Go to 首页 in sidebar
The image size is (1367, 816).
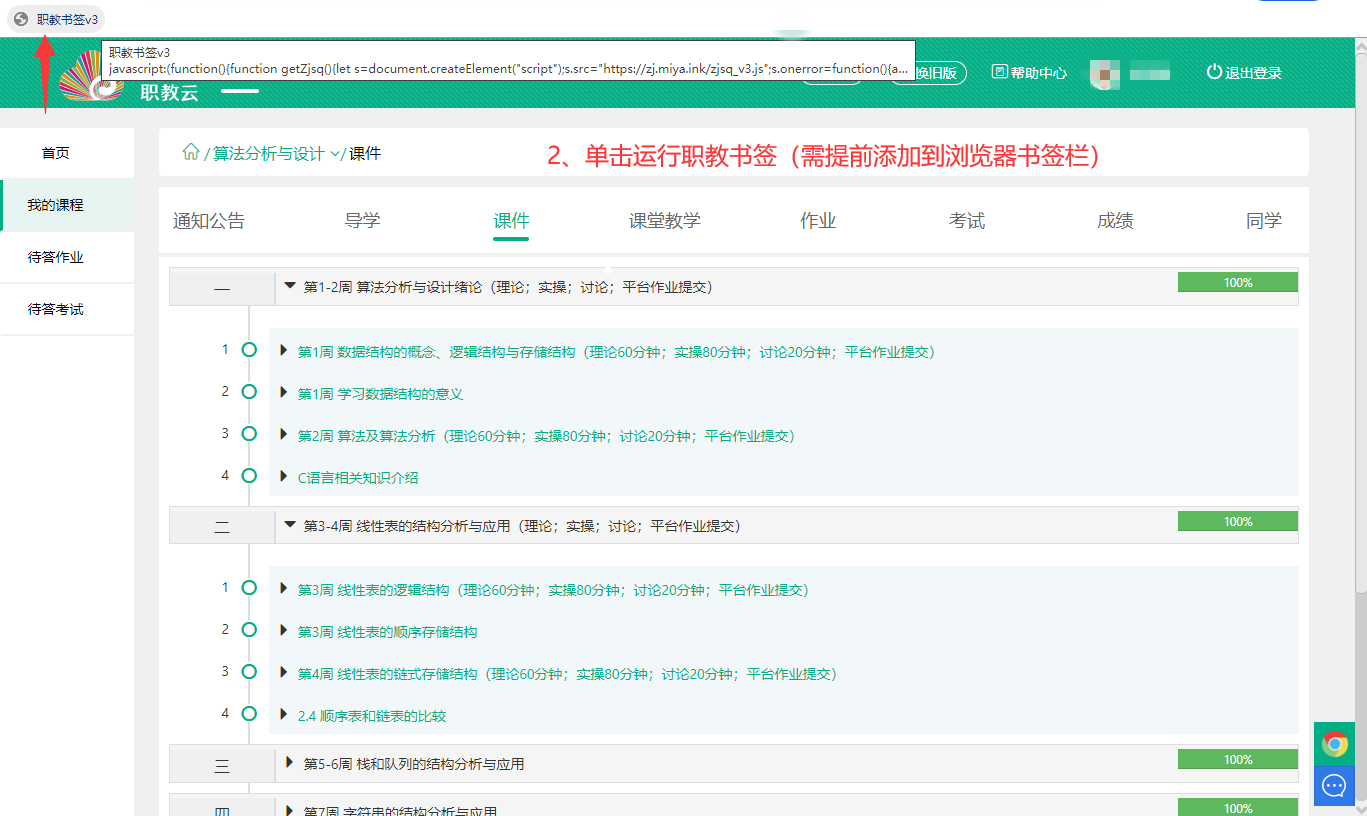point(56,153)
